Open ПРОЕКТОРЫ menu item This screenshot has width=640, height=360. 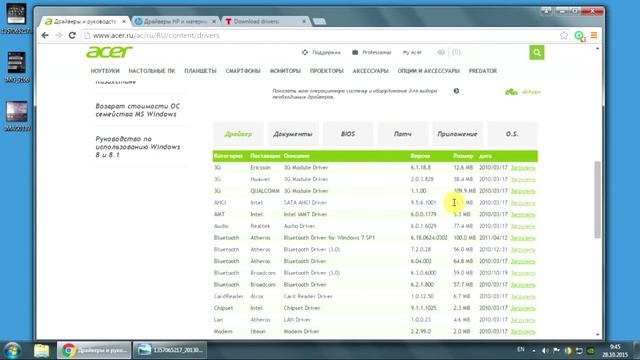coord(327,71)
